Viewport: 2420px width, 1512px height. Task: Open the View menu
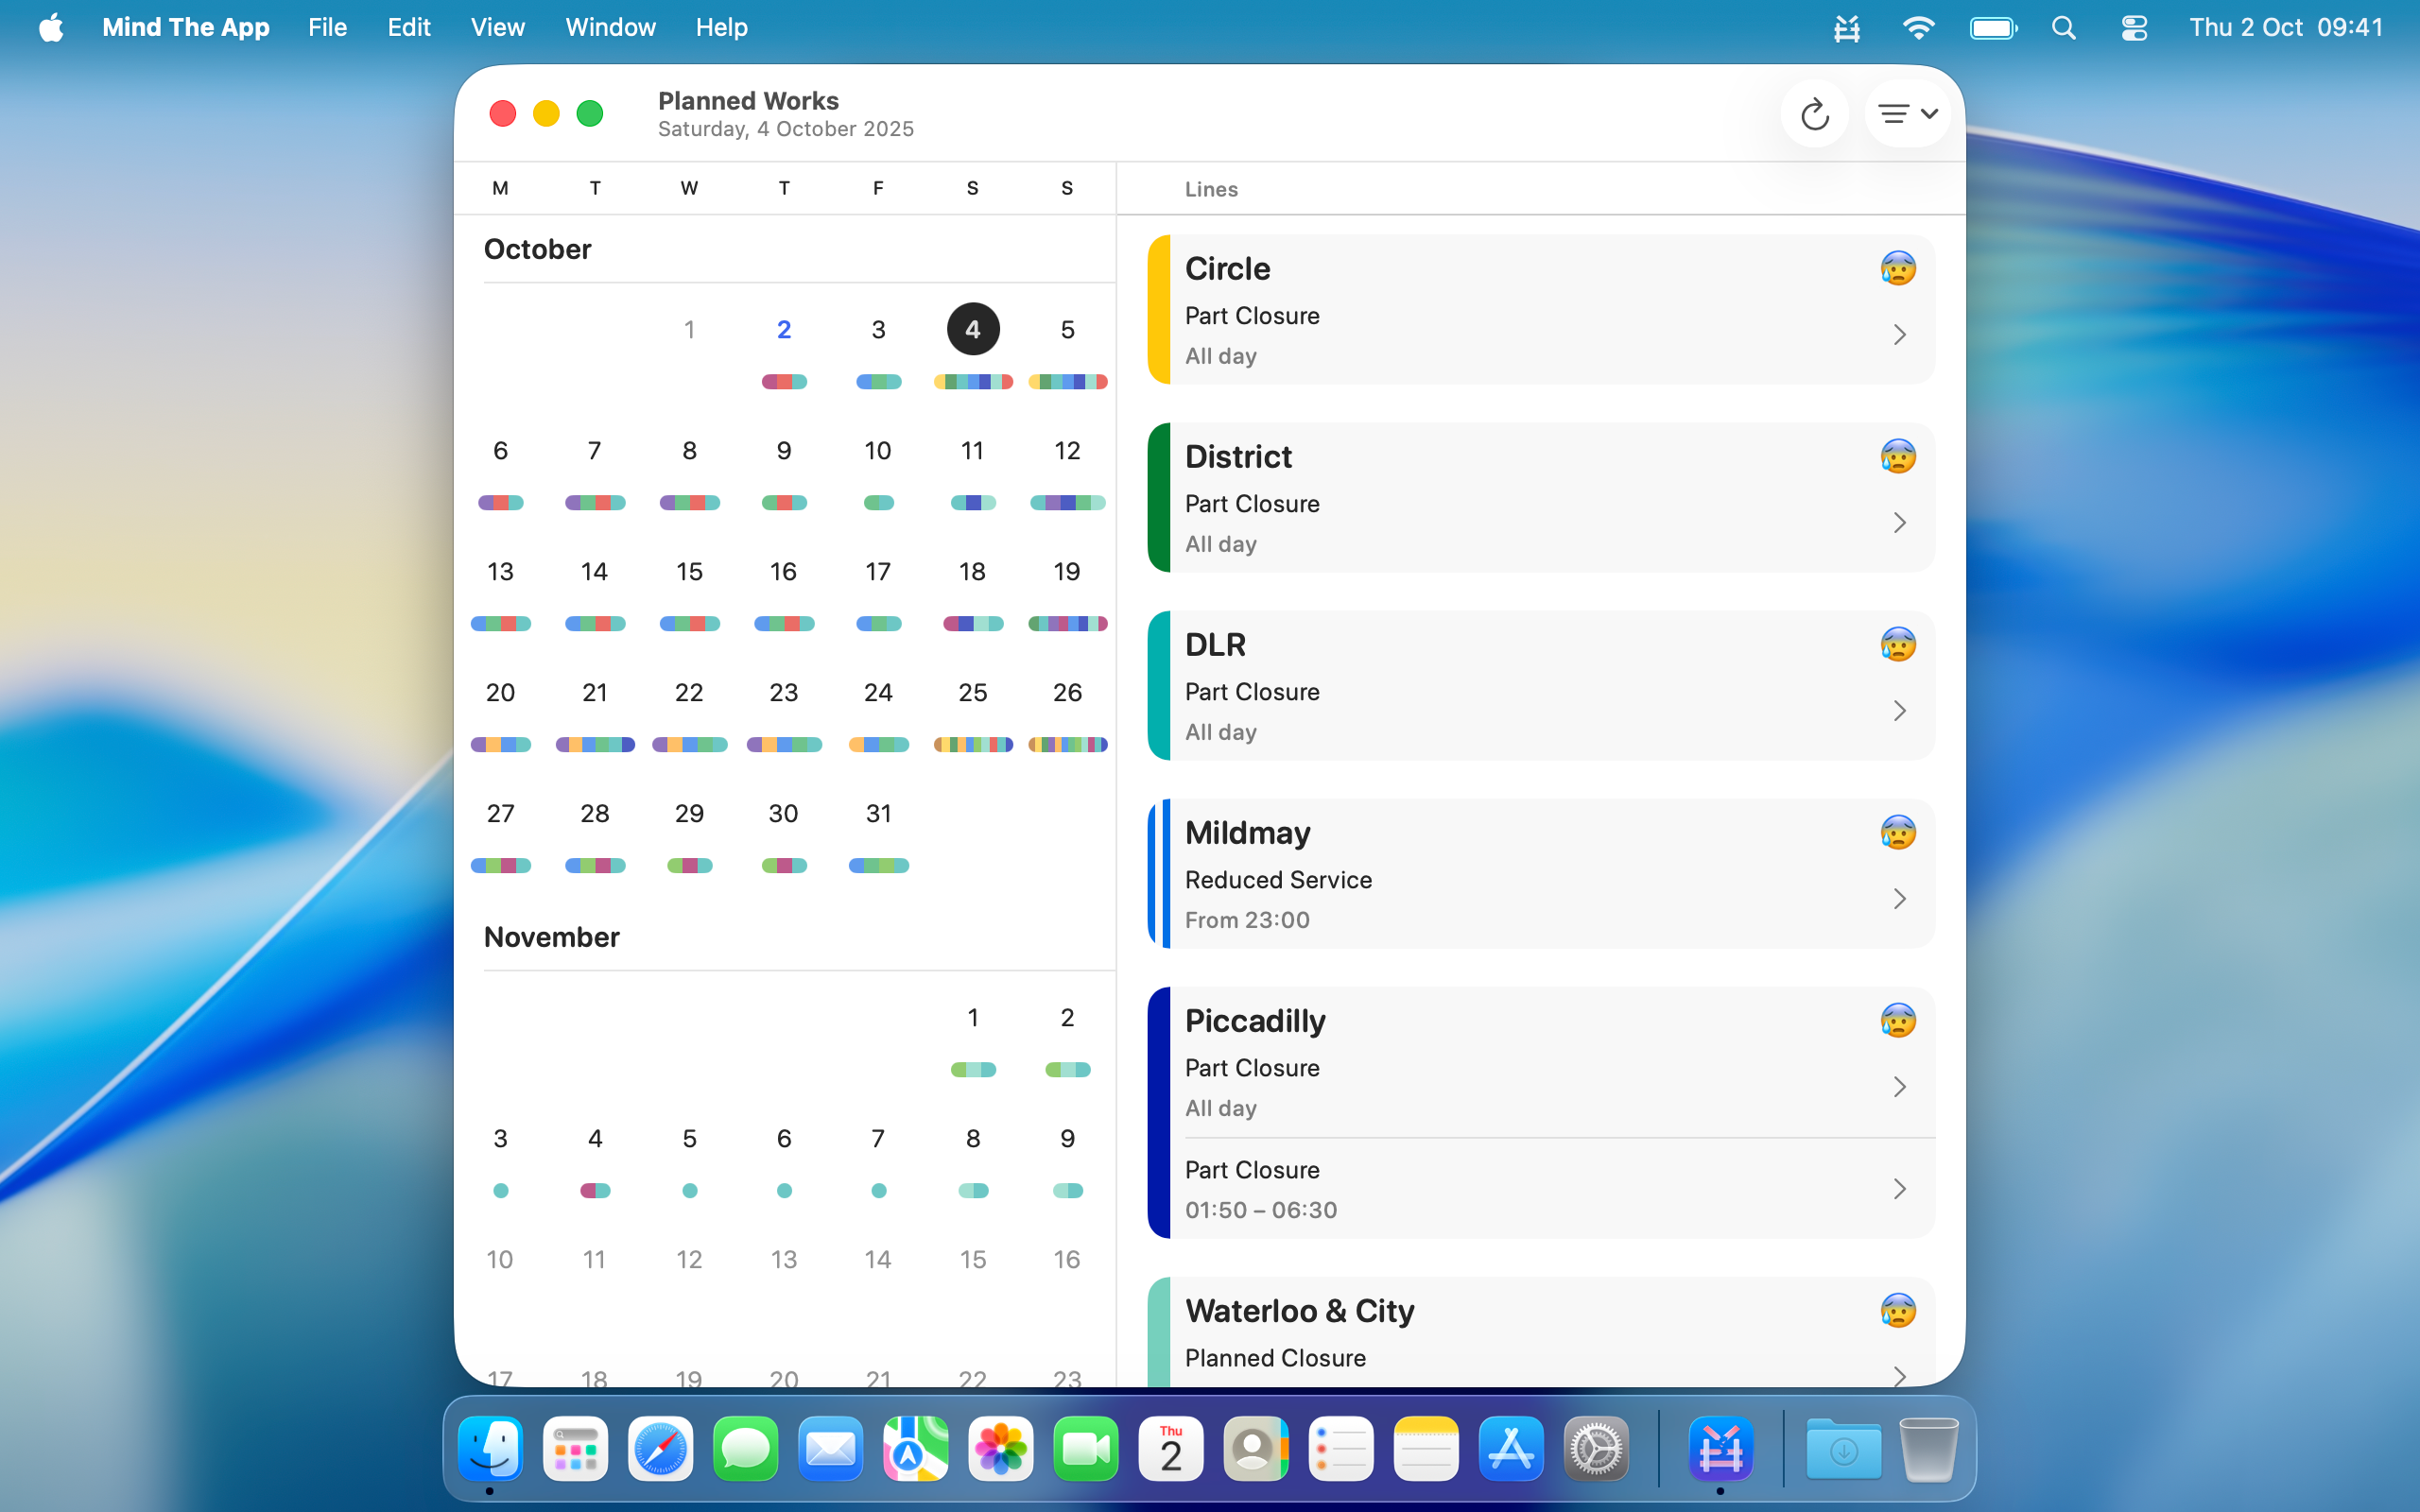(x=498, y=28)
